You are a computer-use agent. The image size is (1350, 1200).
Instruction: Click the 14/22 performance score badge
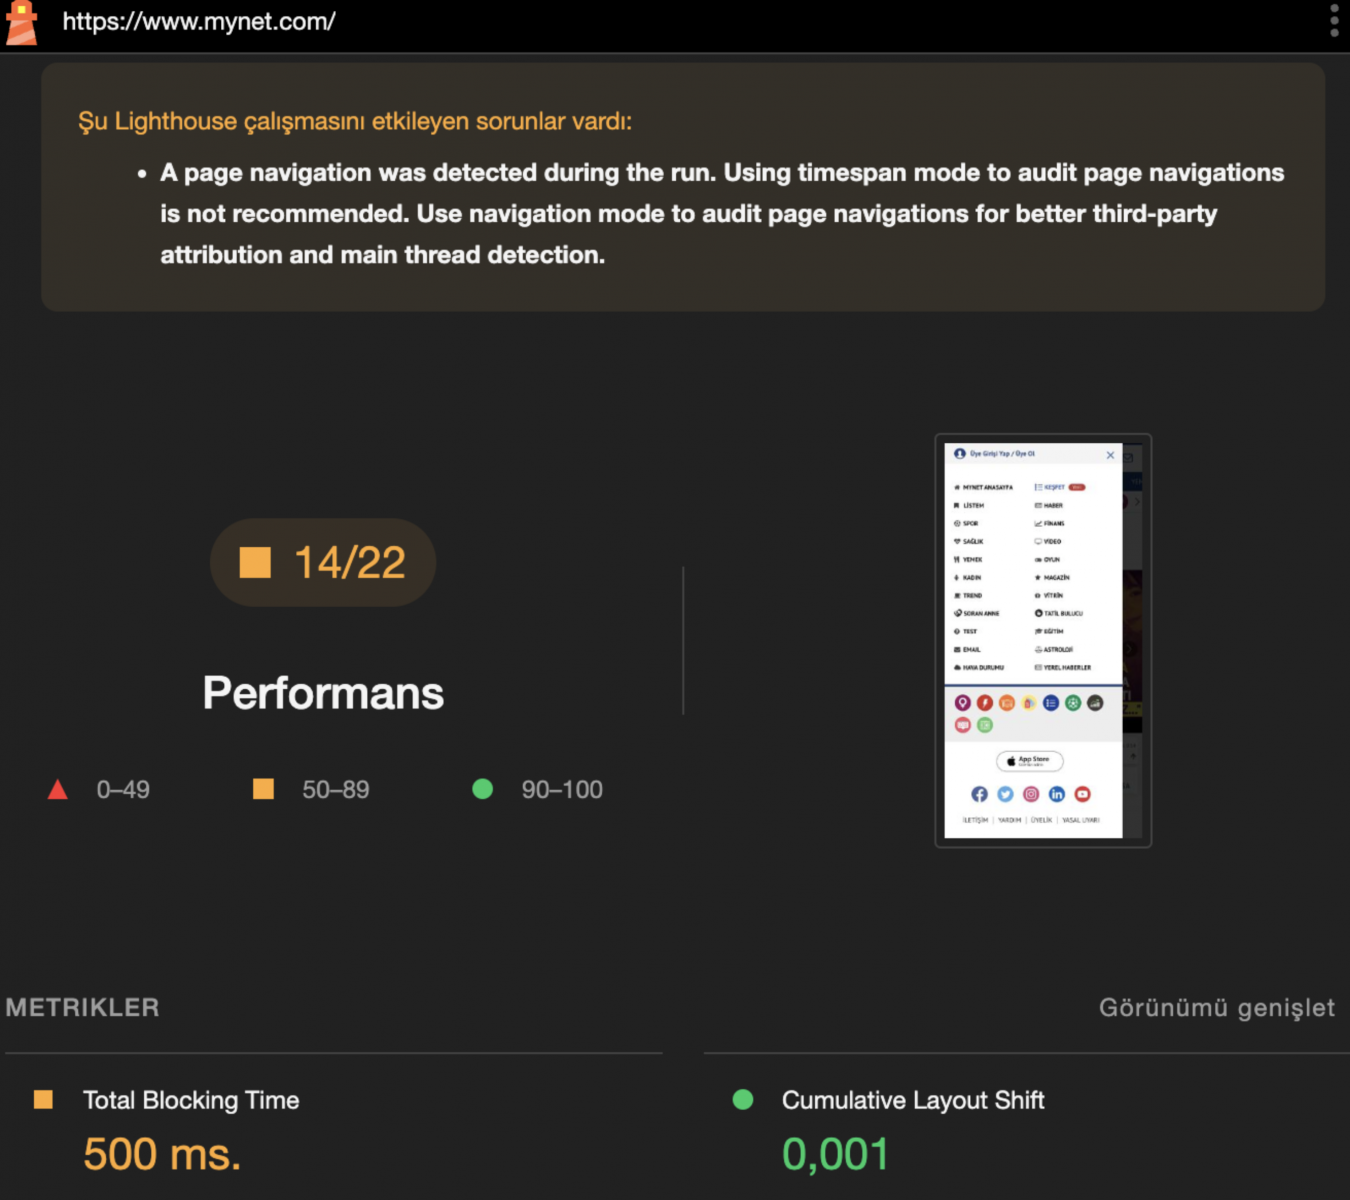(x=323, y=562)
